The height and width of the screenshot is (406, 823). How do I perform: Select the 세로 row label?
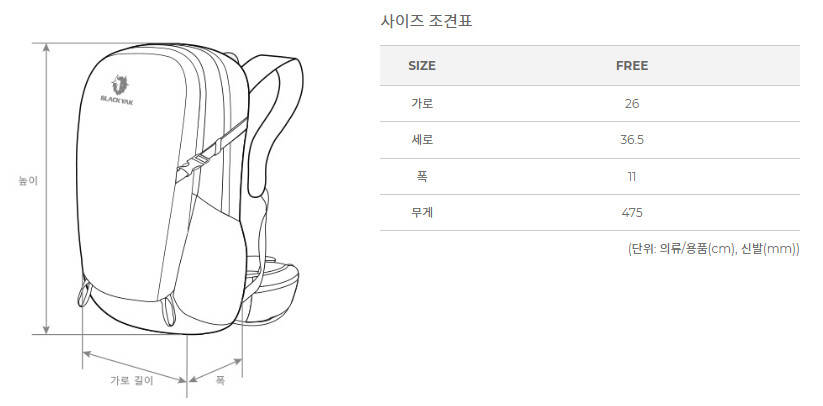pos(422,140)
